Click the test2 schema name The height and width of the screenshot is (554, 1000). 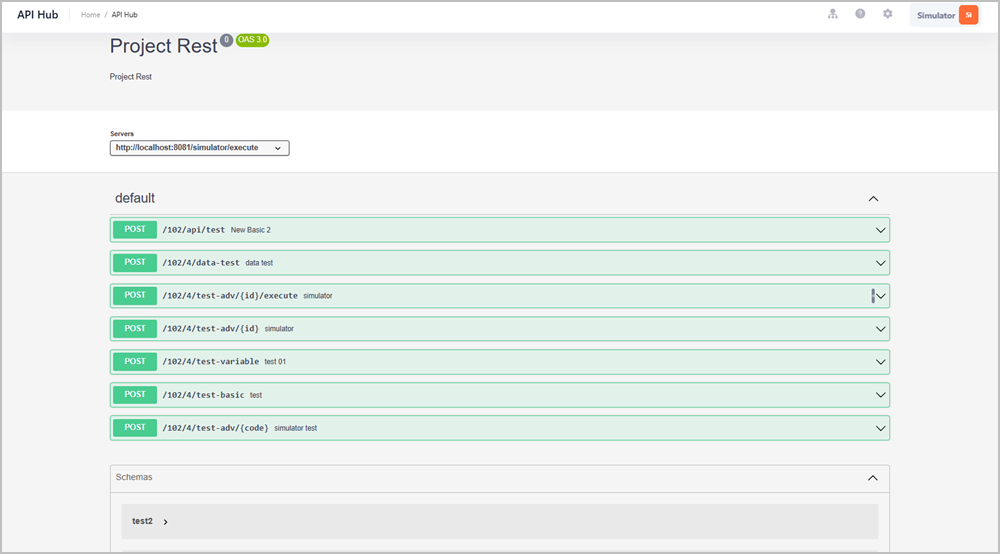coord(142,521)
